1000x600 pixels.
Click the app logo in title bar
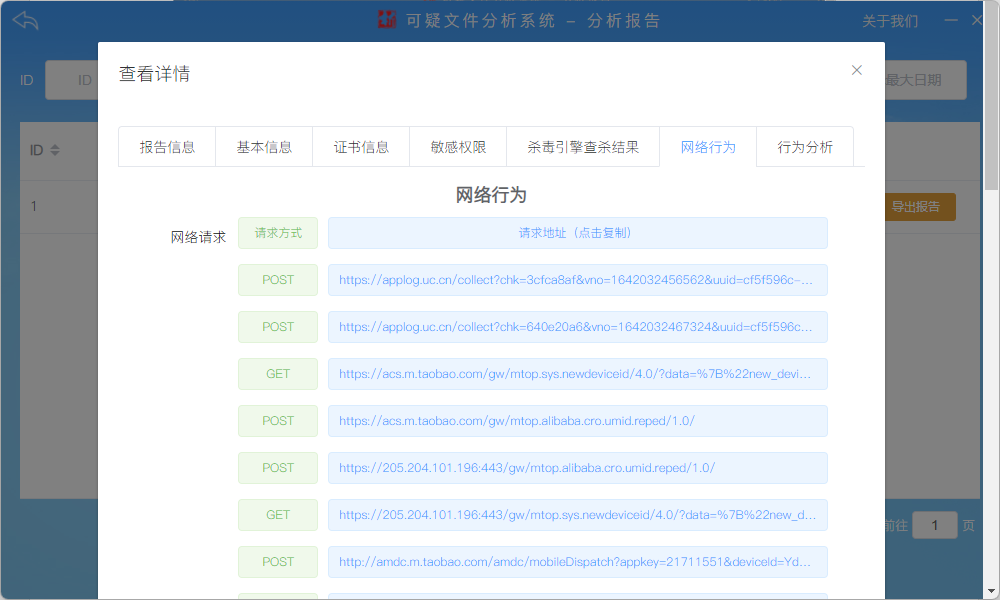click(387, 20)
